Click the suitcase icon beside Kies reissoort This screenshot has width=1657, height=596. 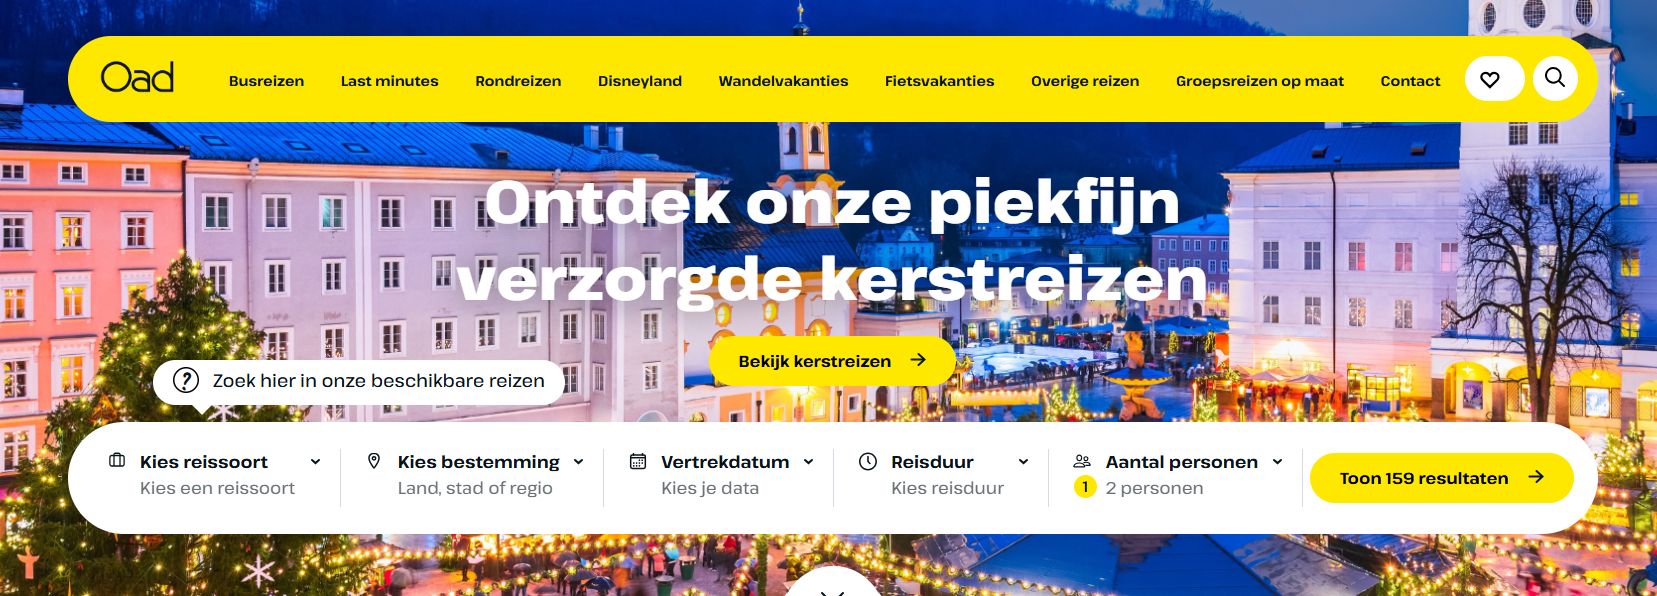pyautogui.click(x=117, y=461)
